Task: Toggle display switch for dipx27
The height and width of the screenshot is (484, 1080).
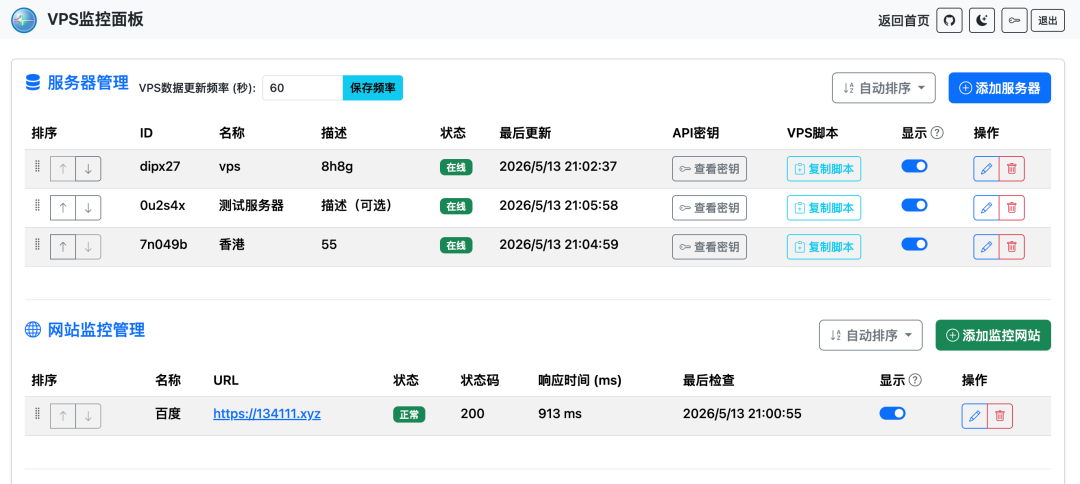Action: tap(915, 166)
